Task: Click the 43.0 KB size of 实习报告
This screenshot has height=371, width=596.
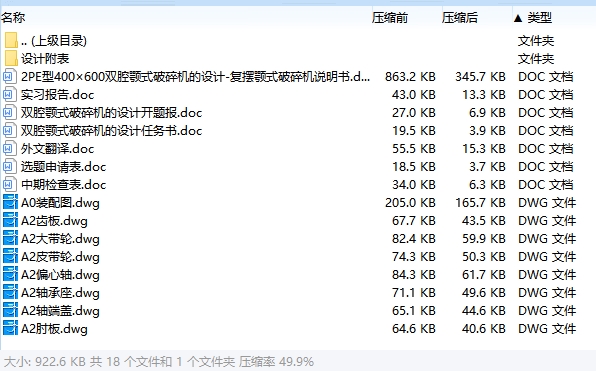Action: click(414, 95)
